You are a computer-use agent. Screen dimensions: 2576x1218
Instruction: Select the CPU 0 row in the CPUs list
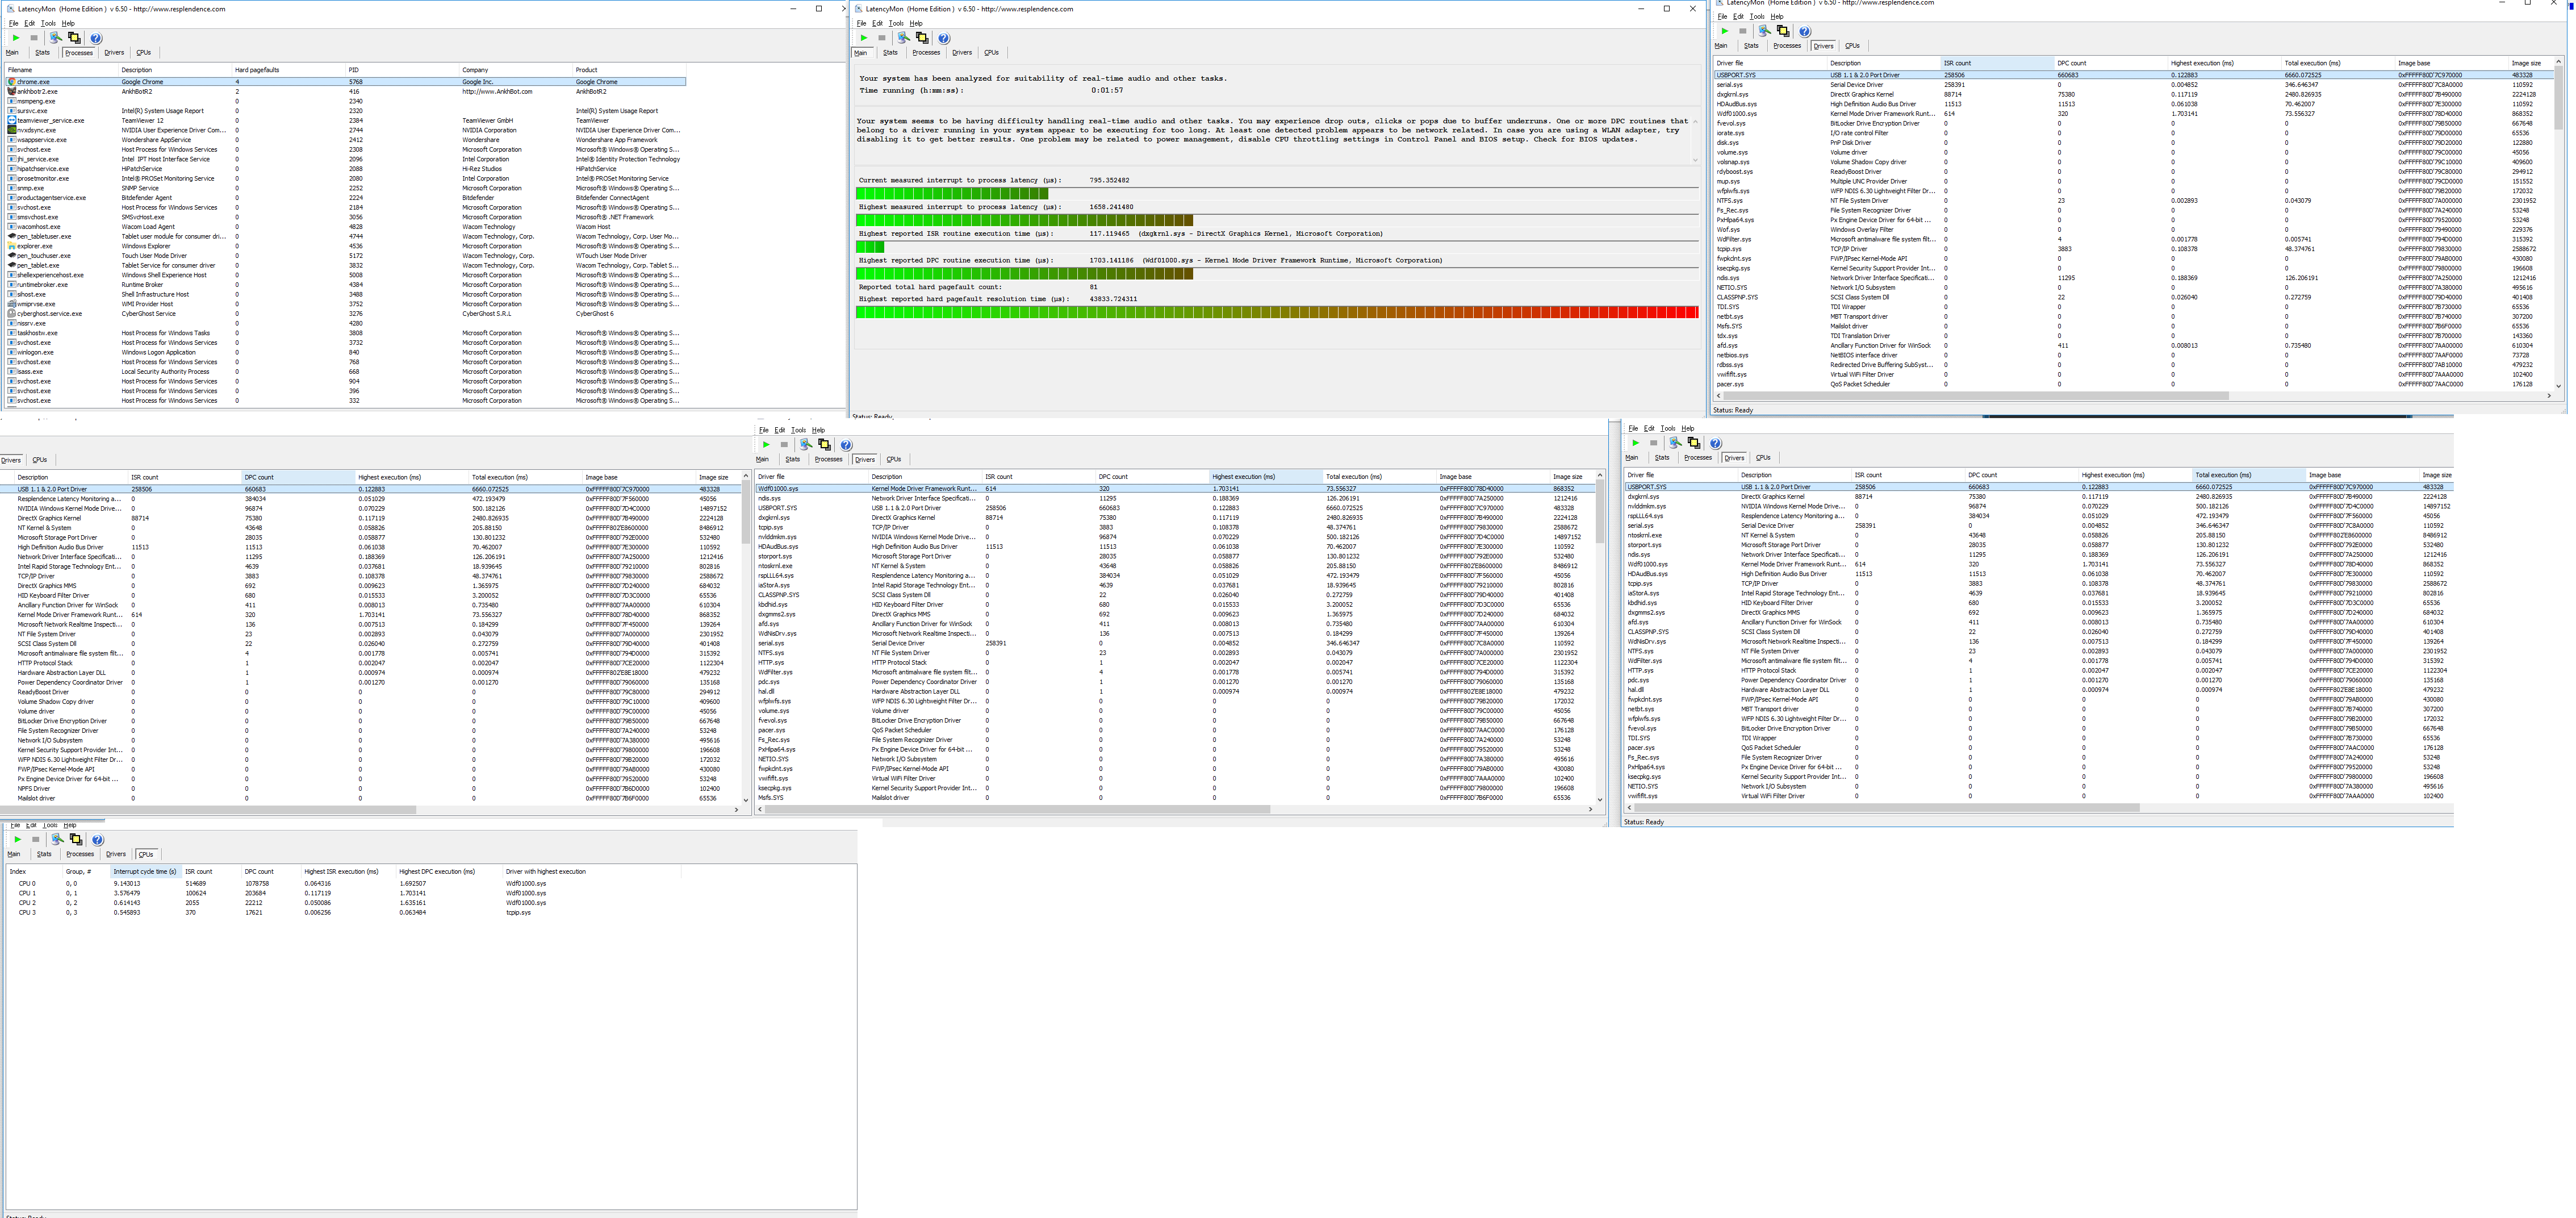[x=27, y=883]
